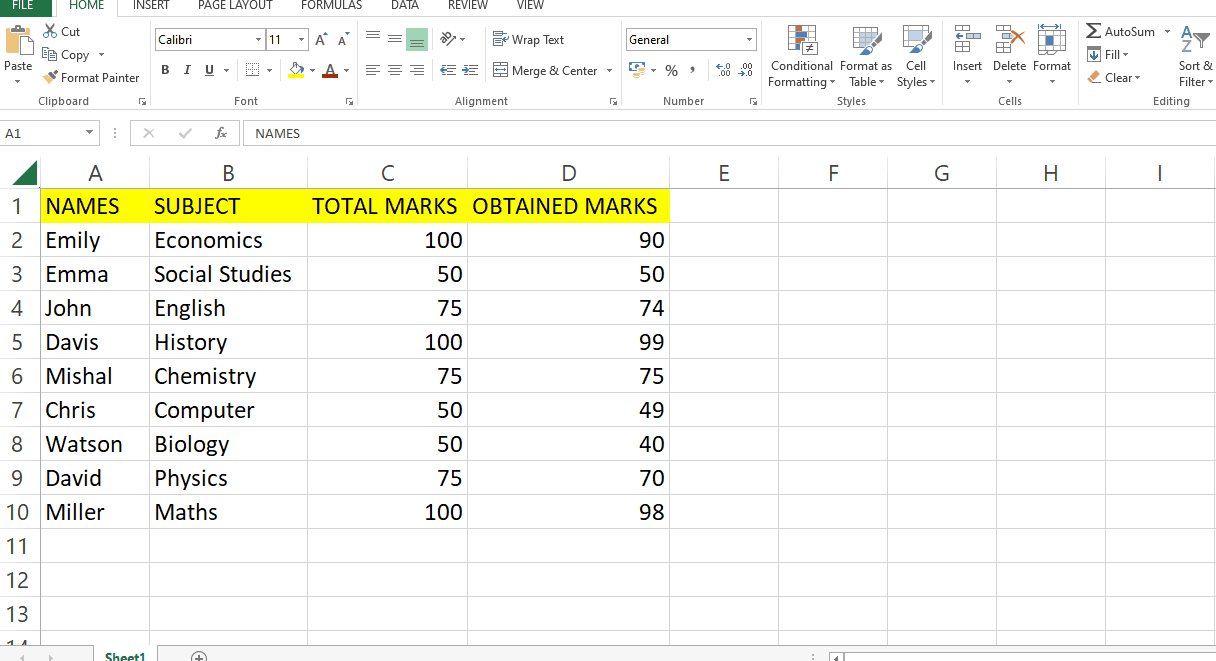
Task: Switch to FORMULAS tab
Action: (x=331, y=6)
